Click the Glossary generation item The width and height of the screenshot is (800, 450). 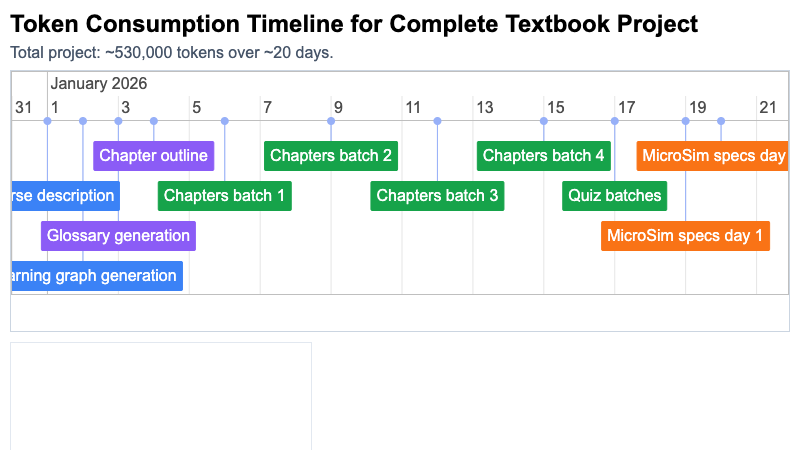tap(118, 236)
